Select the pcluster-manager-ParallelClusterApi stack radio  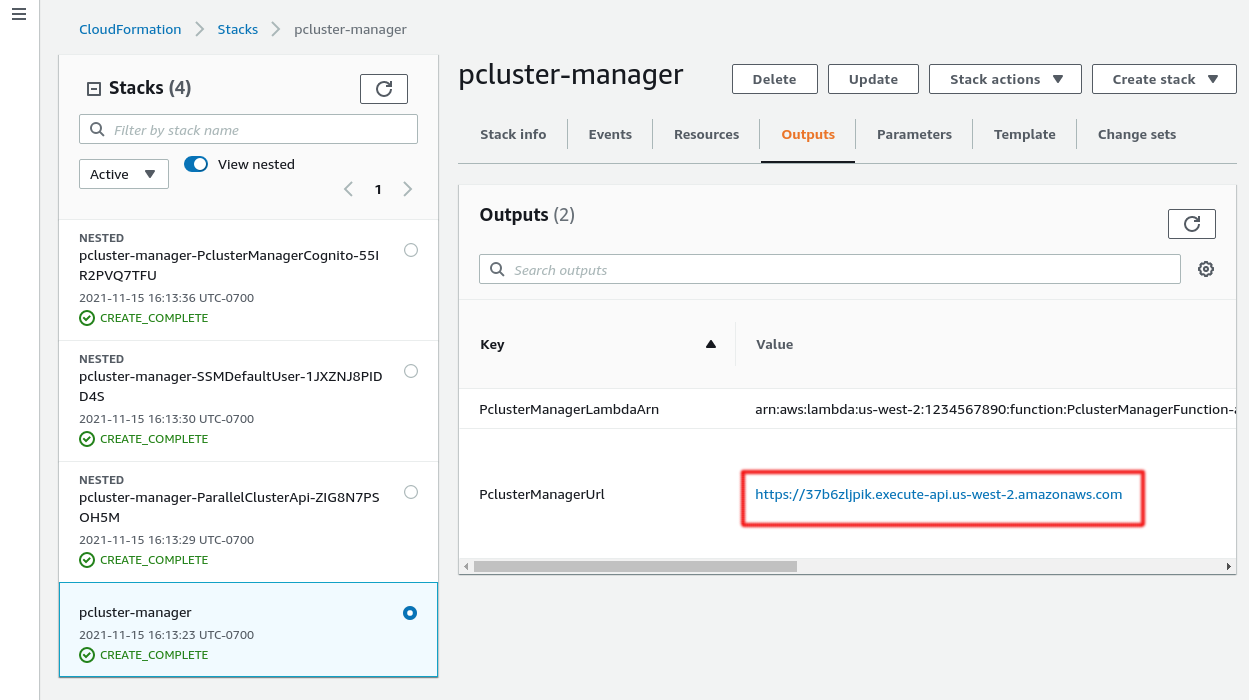[411, 492]
